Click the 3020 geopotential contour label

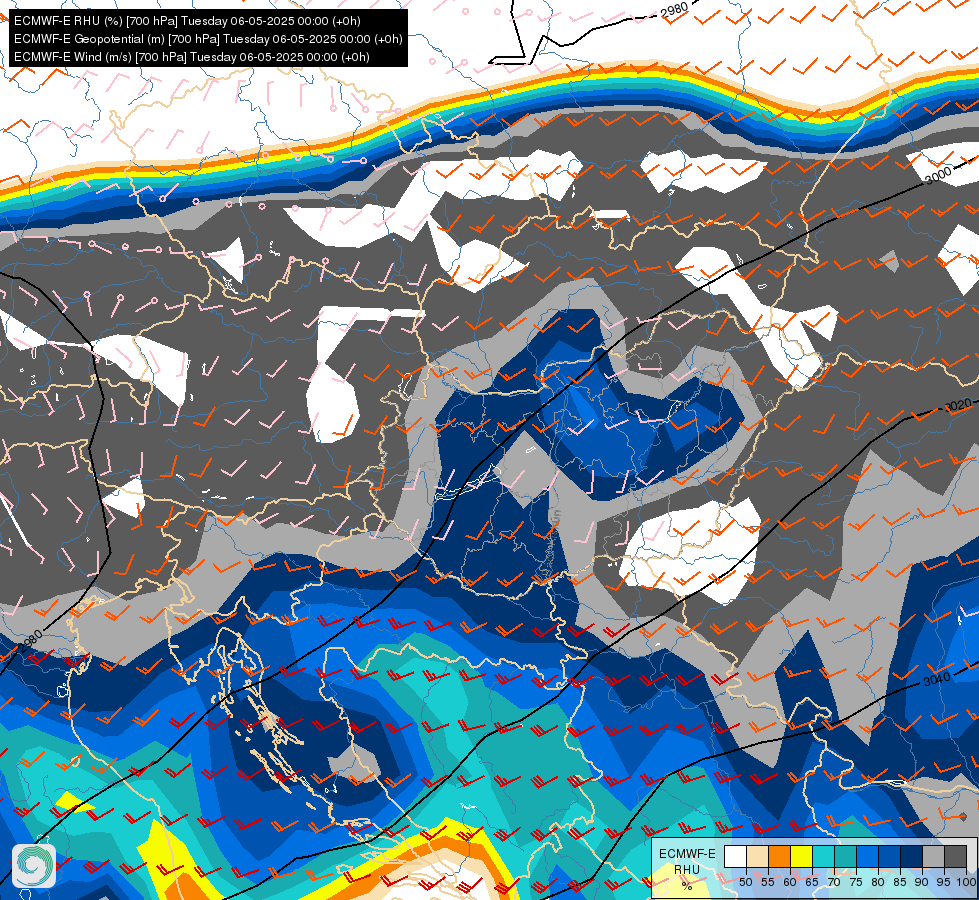(x=958, y=406)
